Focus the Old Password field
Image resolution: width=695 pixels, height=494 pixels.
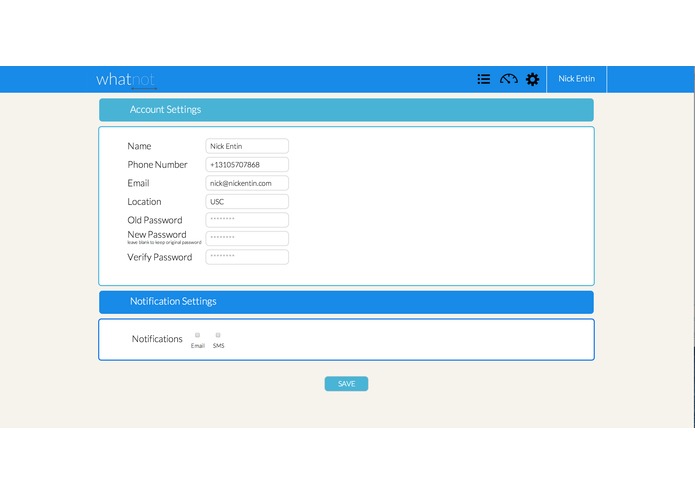247,220
